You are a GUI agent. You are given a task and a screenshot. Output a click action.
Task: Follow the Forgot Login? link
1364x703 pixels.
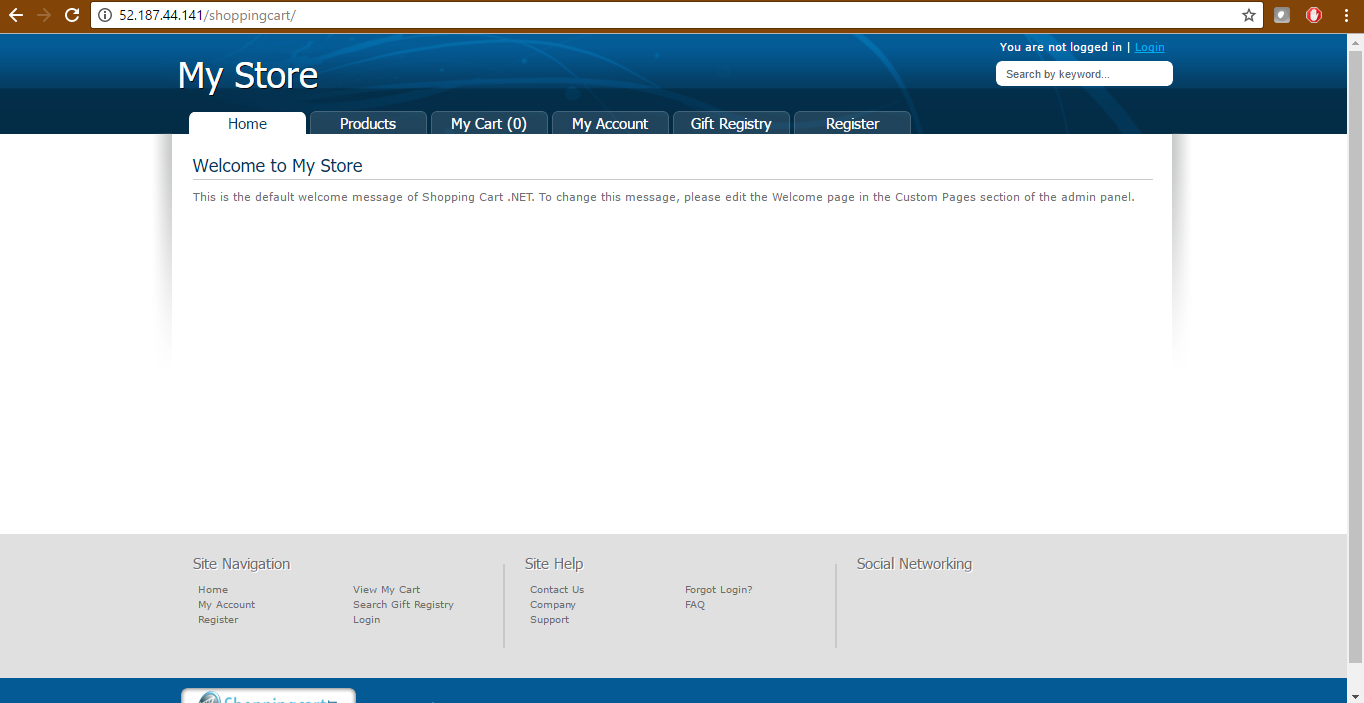(718, 590)
